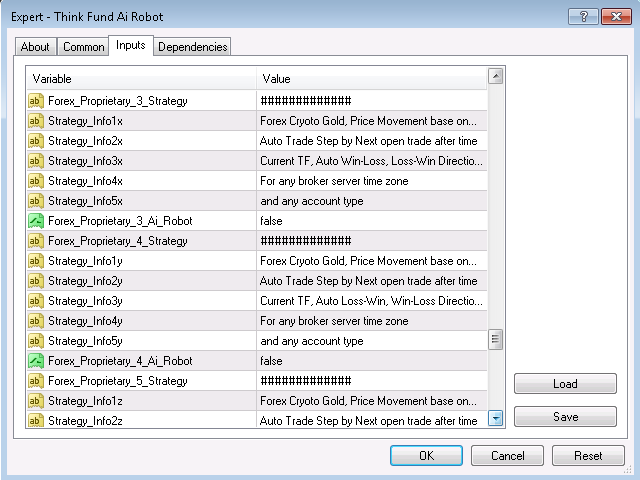Go to the Dependencies tab
This screenshot has height=480, width=640.
[x=192, y=47]
